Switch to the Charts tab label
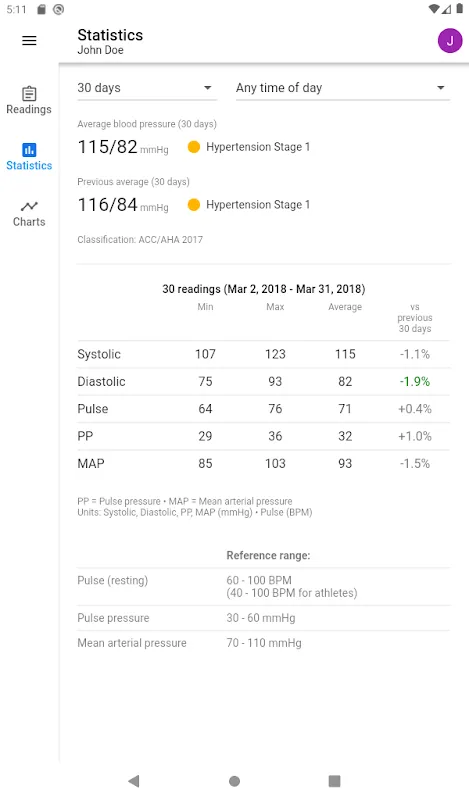Viewport: 469px width, 800px height. 29,222
